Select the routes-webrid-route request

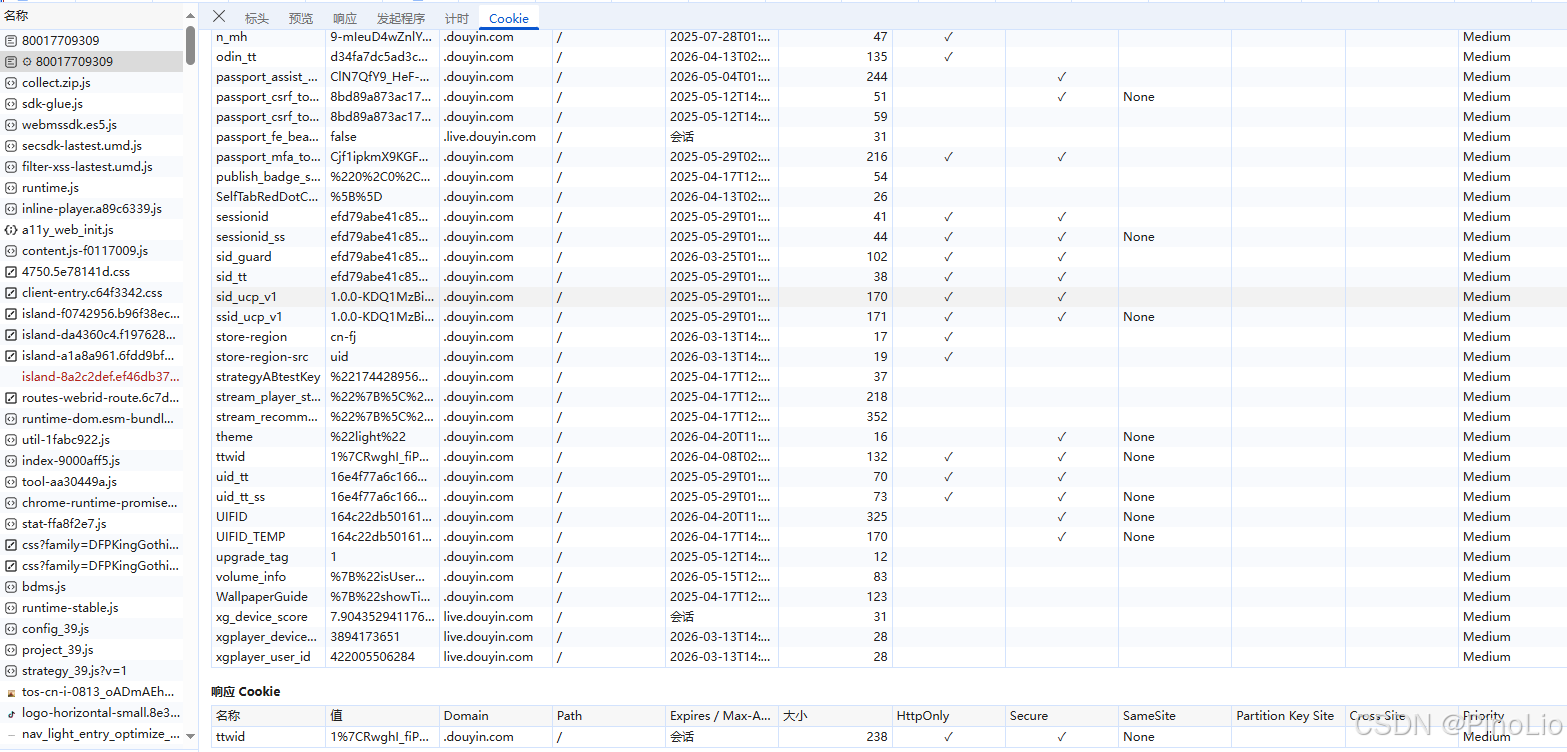pos(92,398)
